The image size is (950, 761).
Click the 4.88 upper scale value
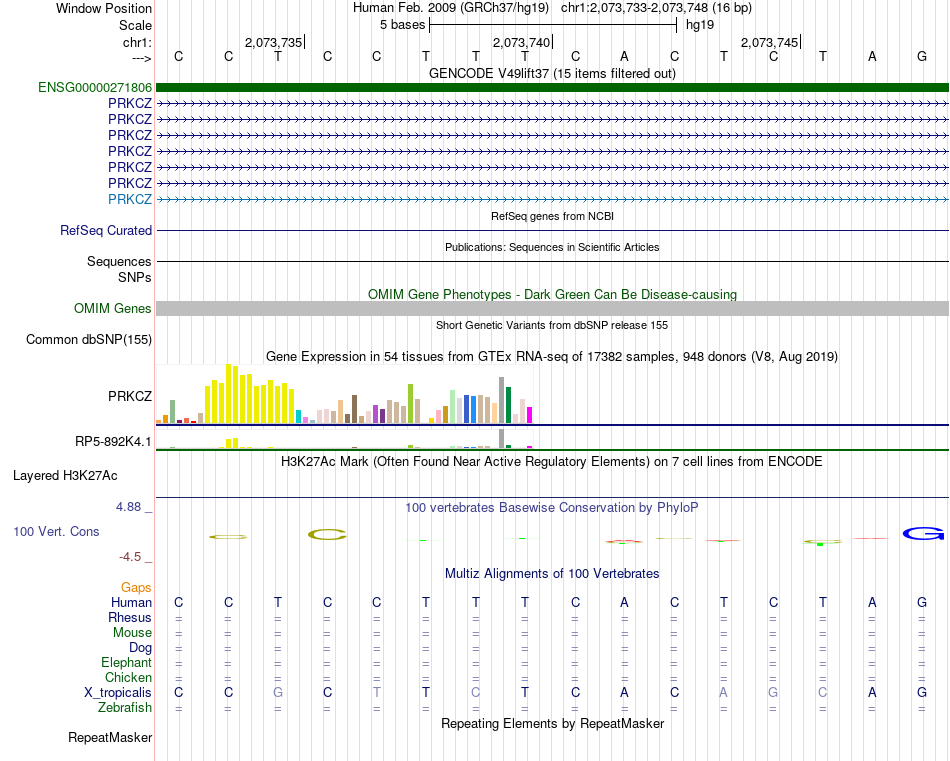point(128,507)
